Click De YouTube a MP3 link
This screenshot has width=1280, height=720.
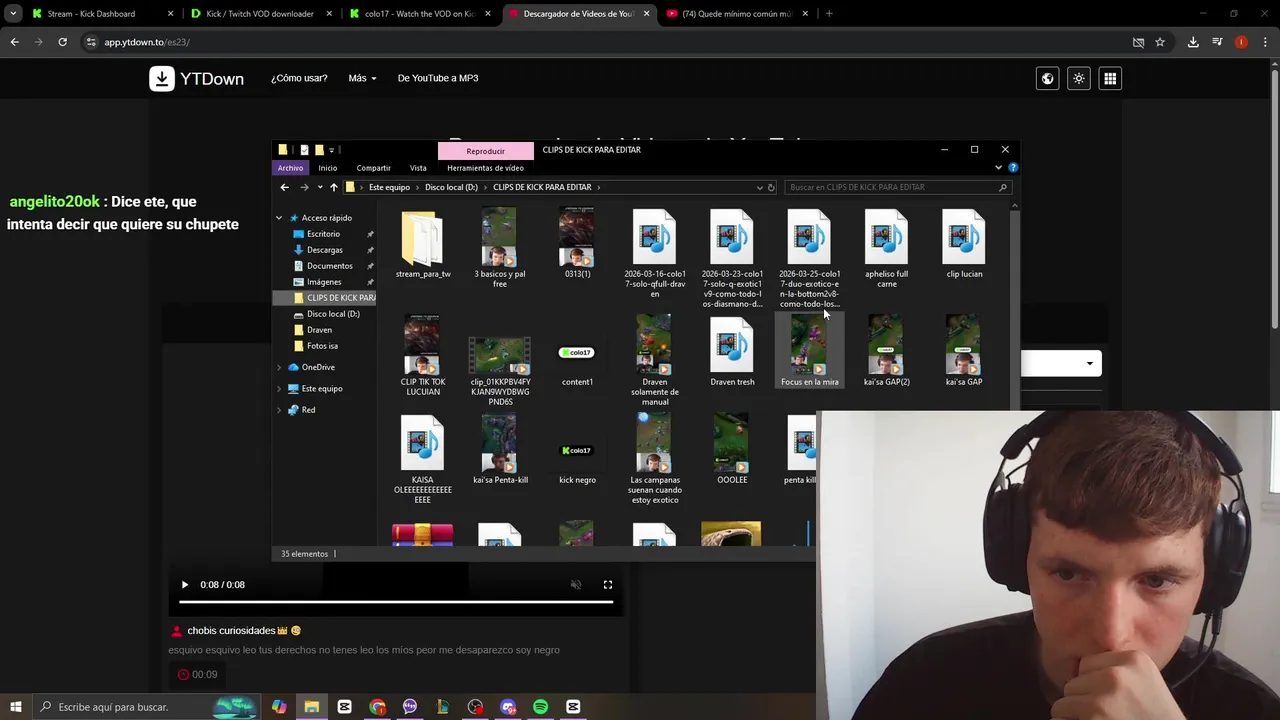point(438,78)
